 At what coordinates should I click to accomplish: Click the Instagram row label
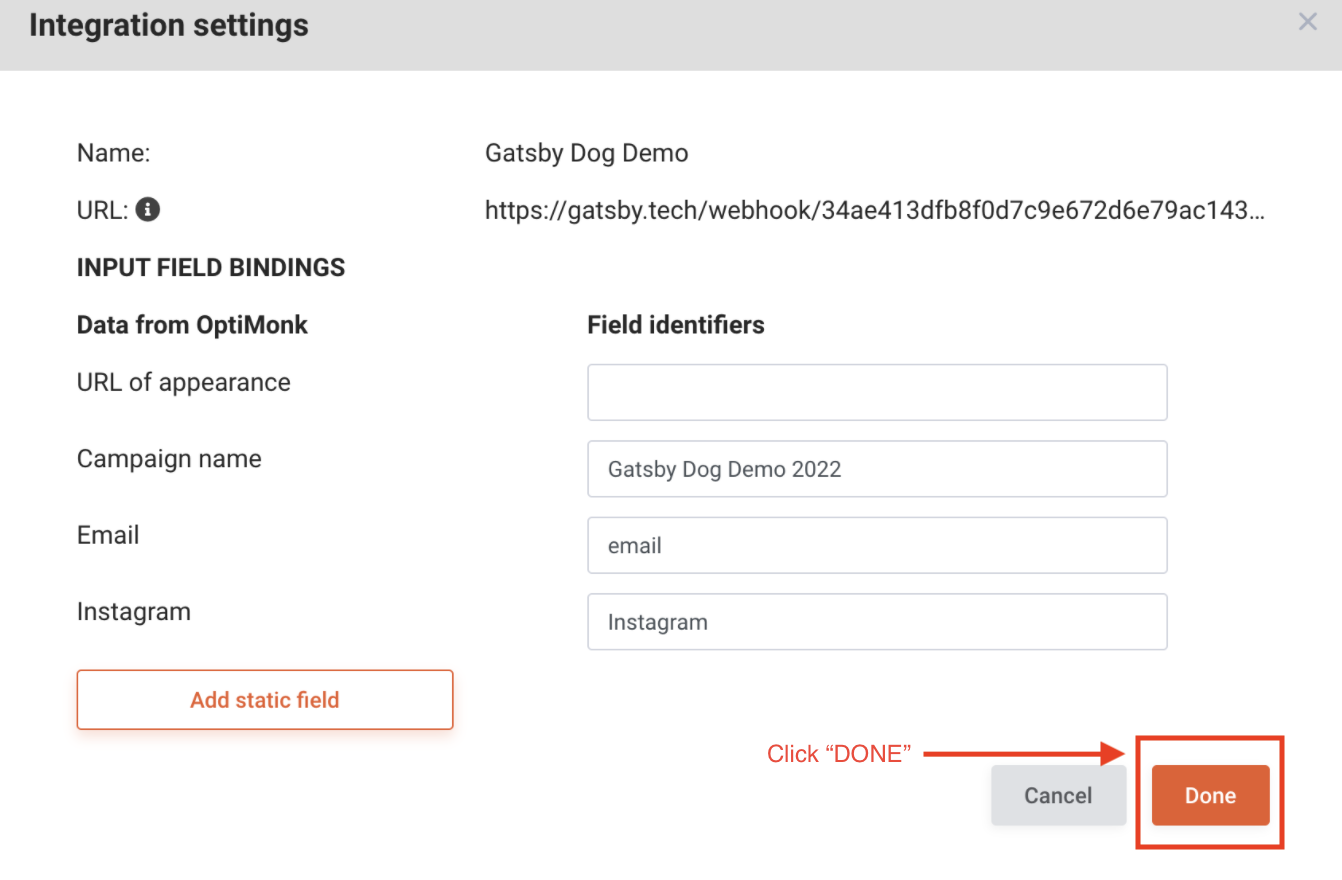134,612
